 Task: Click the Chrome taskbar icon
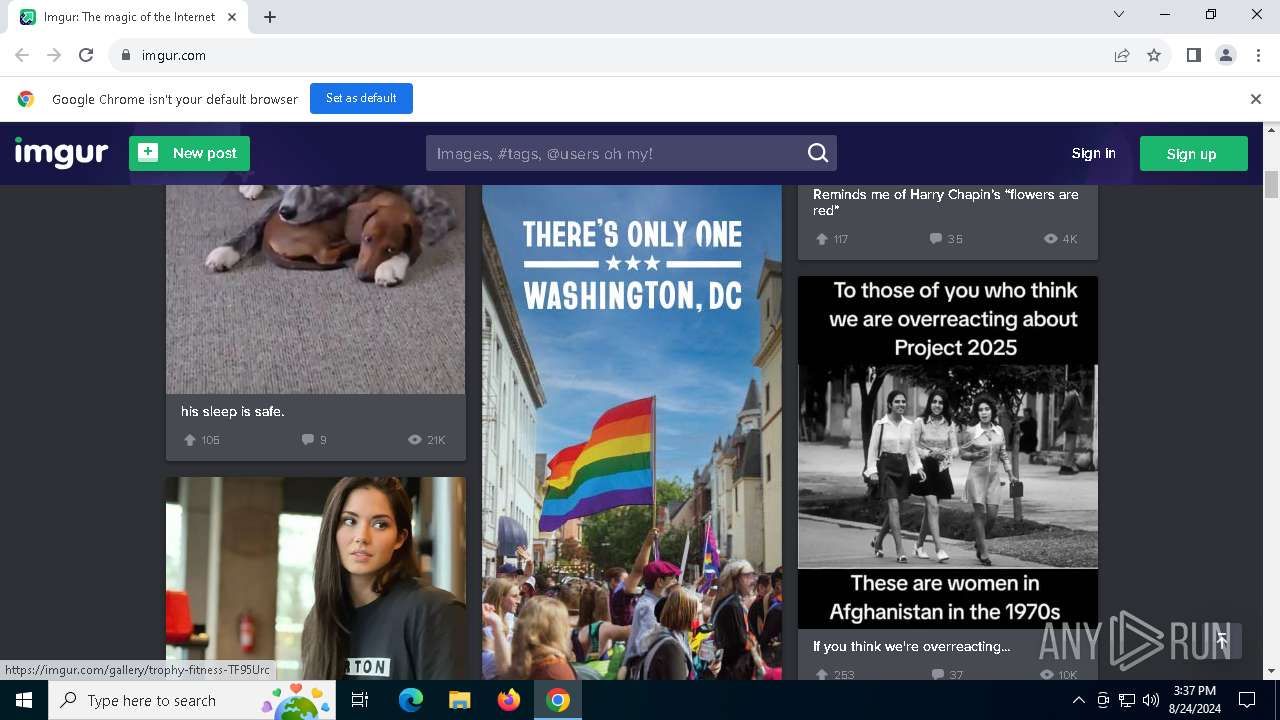tap(558, 700)
